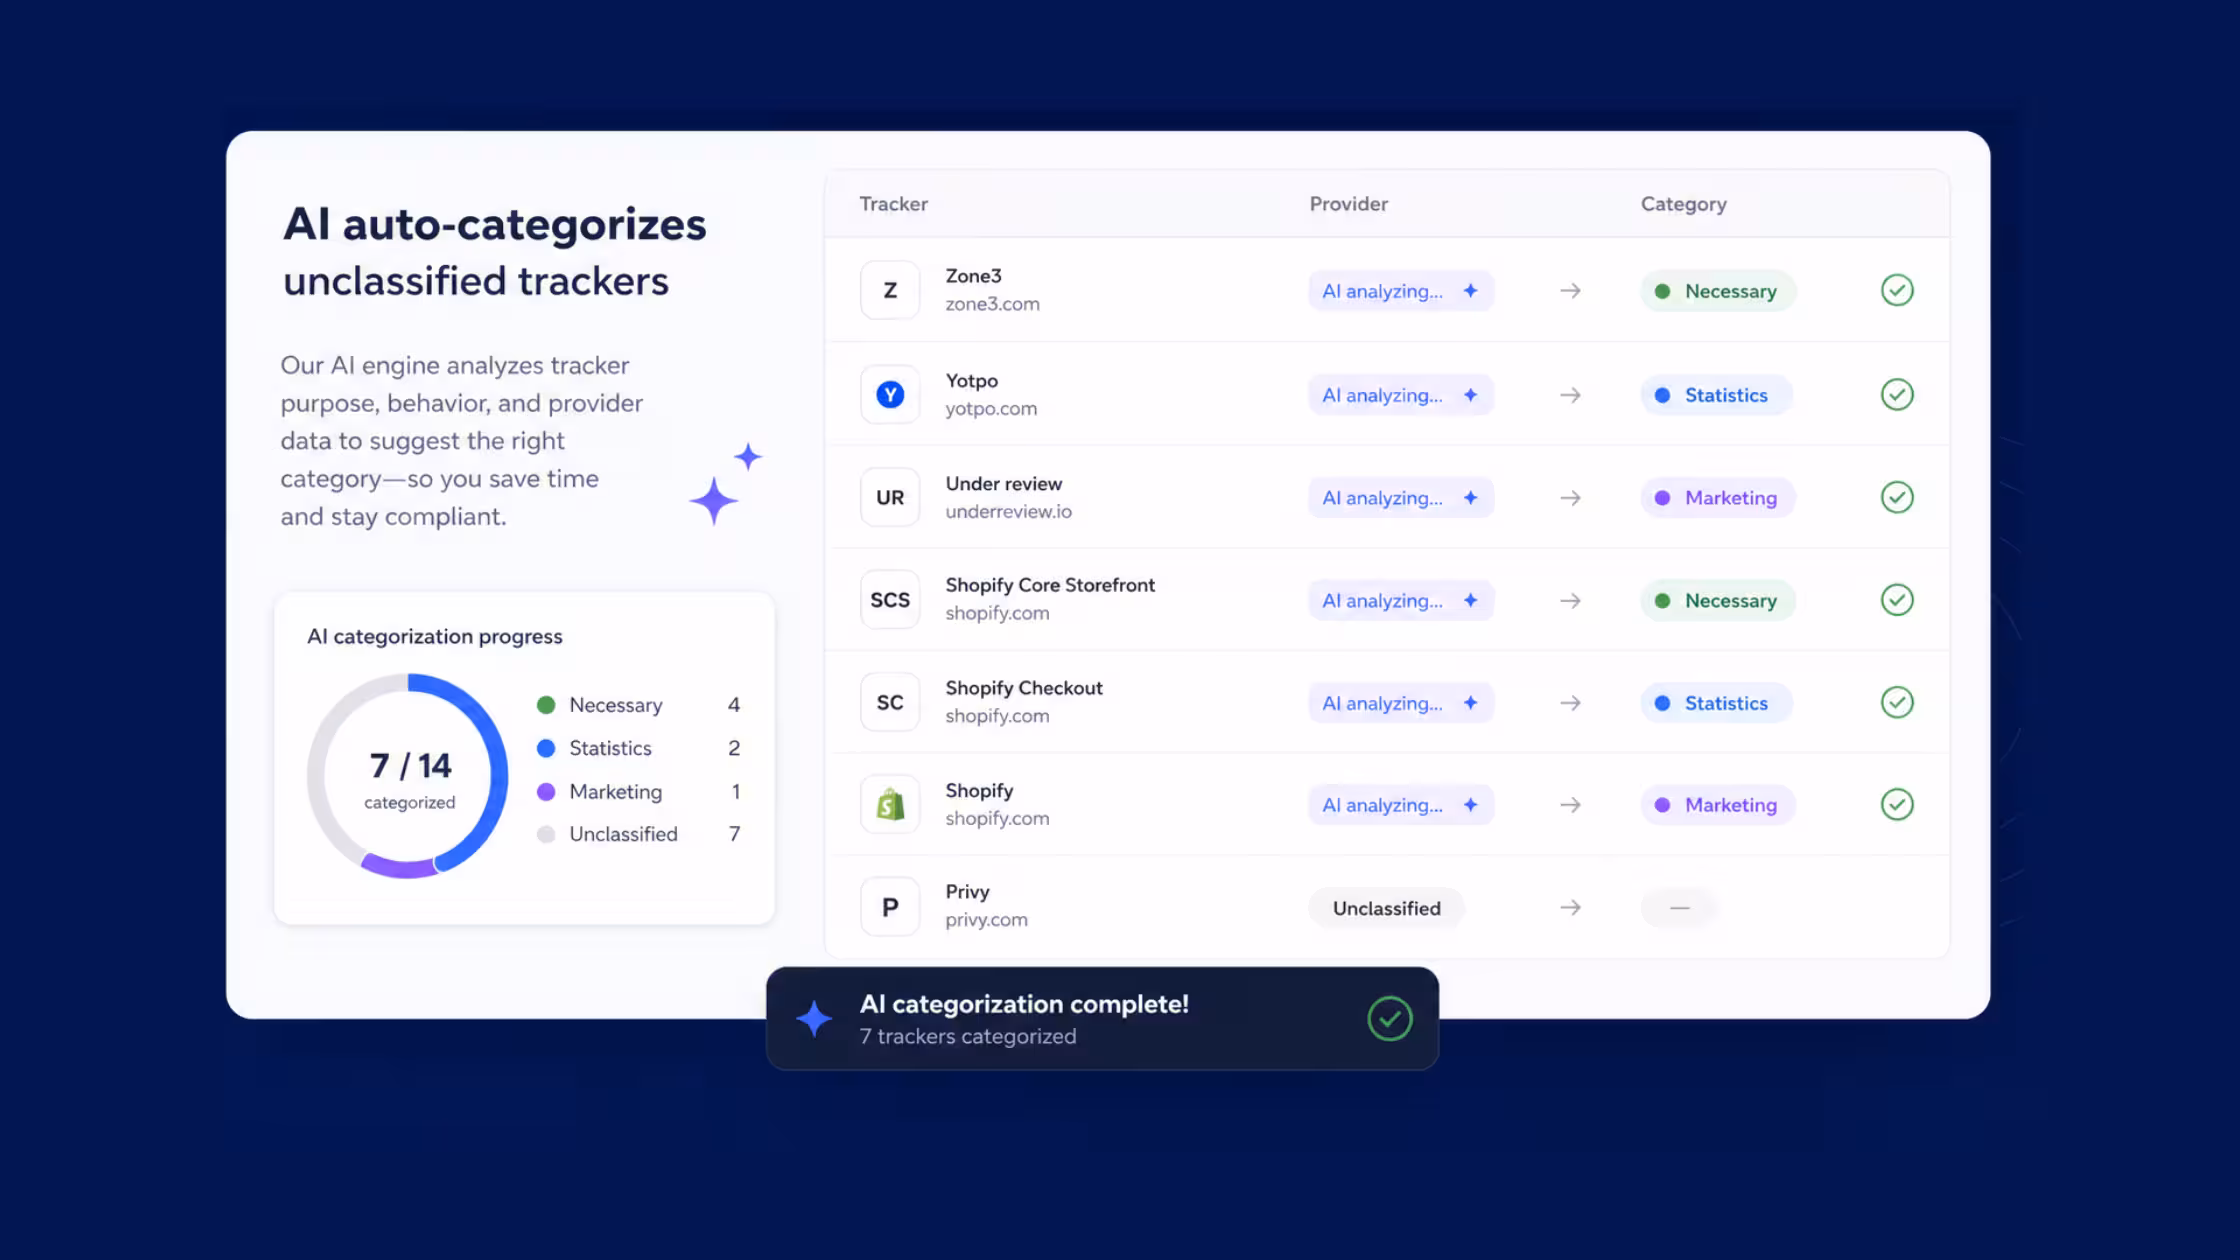Click the privy.com domain text
The image size is (2240, 1260).
point(986,920)
